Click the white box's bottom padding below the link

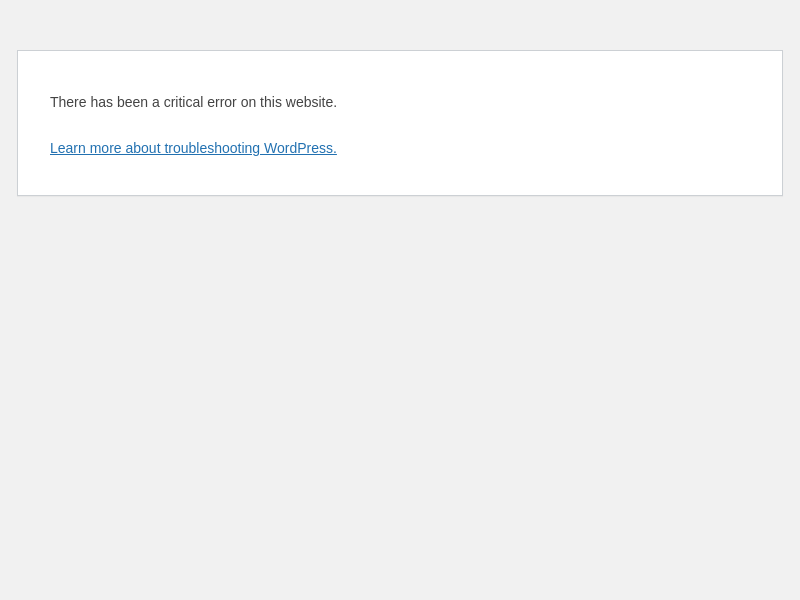pyautogui.click(x=400, y=180)
